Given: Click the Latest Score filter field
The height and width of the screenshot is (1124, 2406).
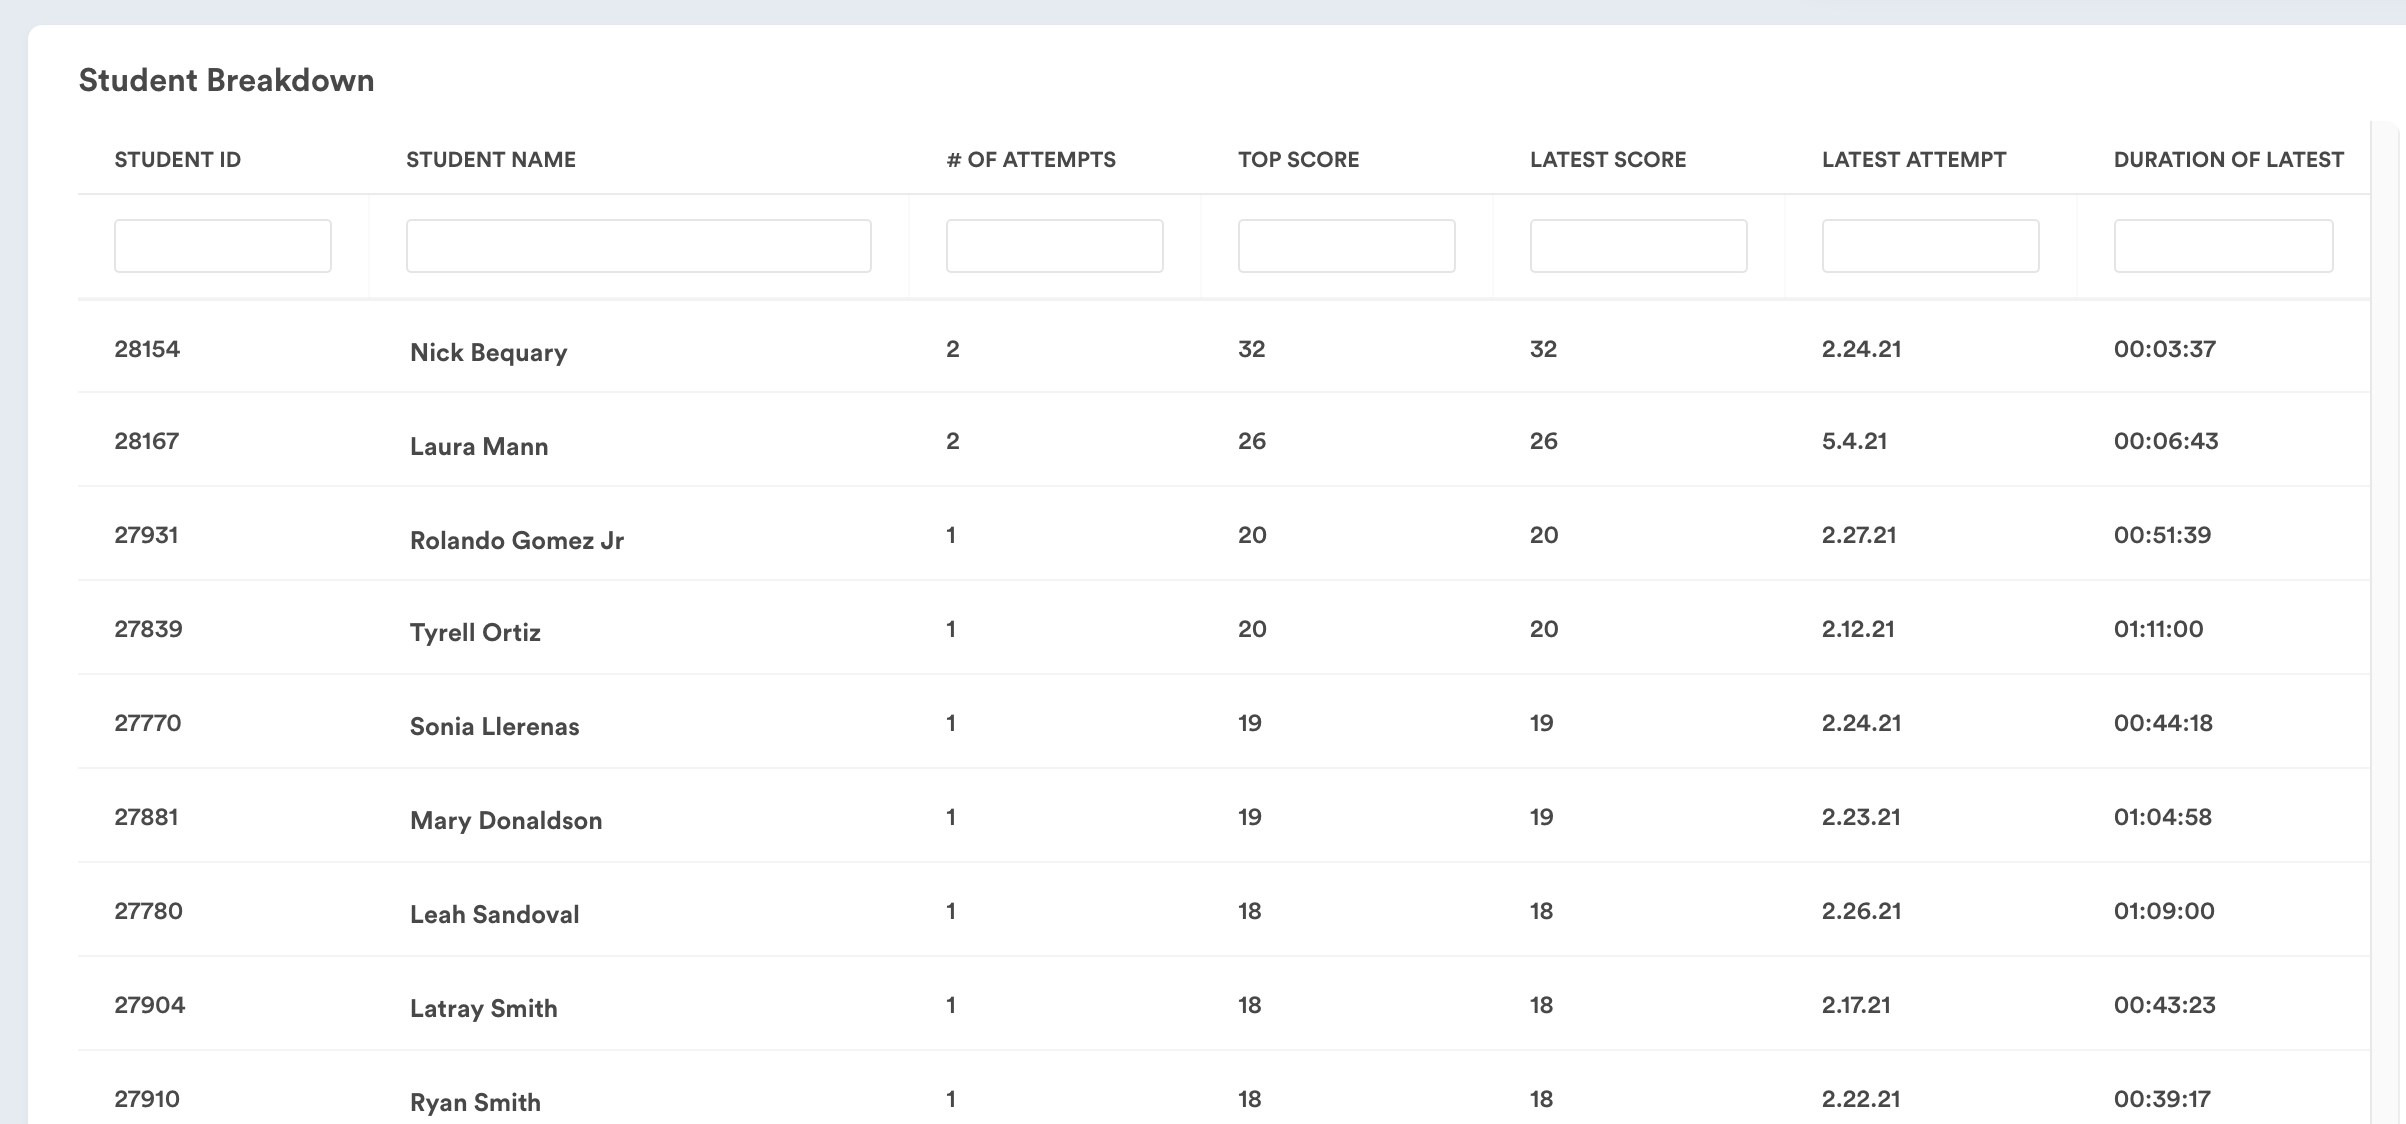Looking at the screenshot, I should point(1638,246).
